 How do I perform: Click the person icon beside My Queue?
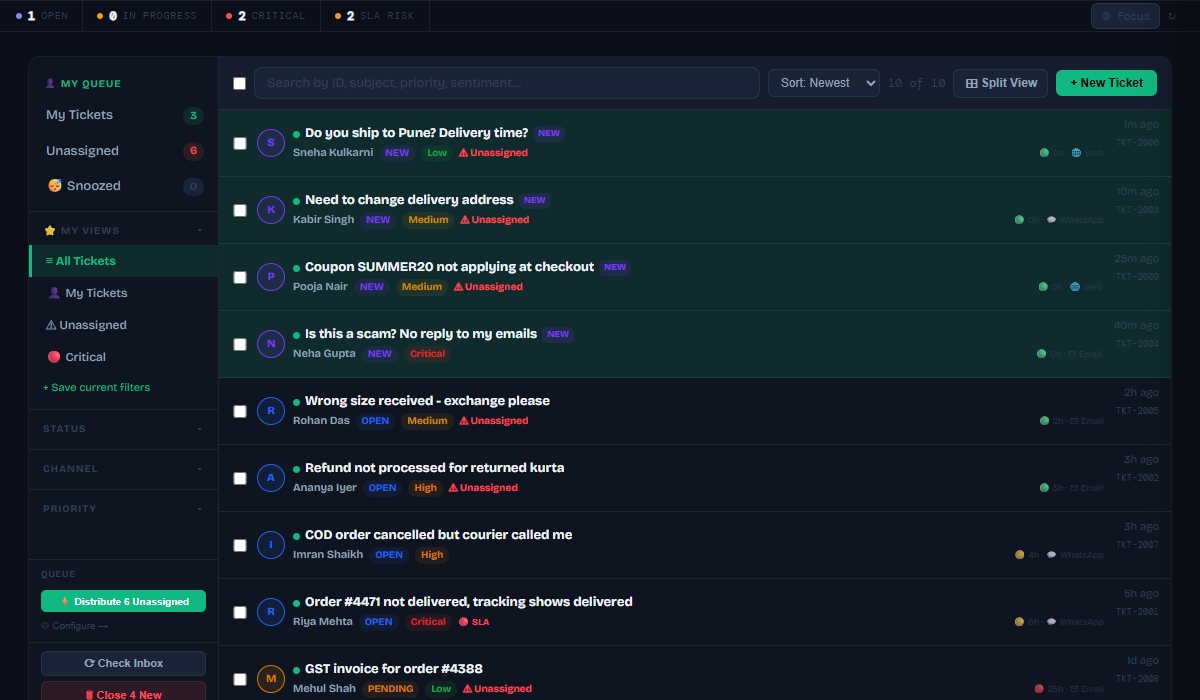click(50, 84)
